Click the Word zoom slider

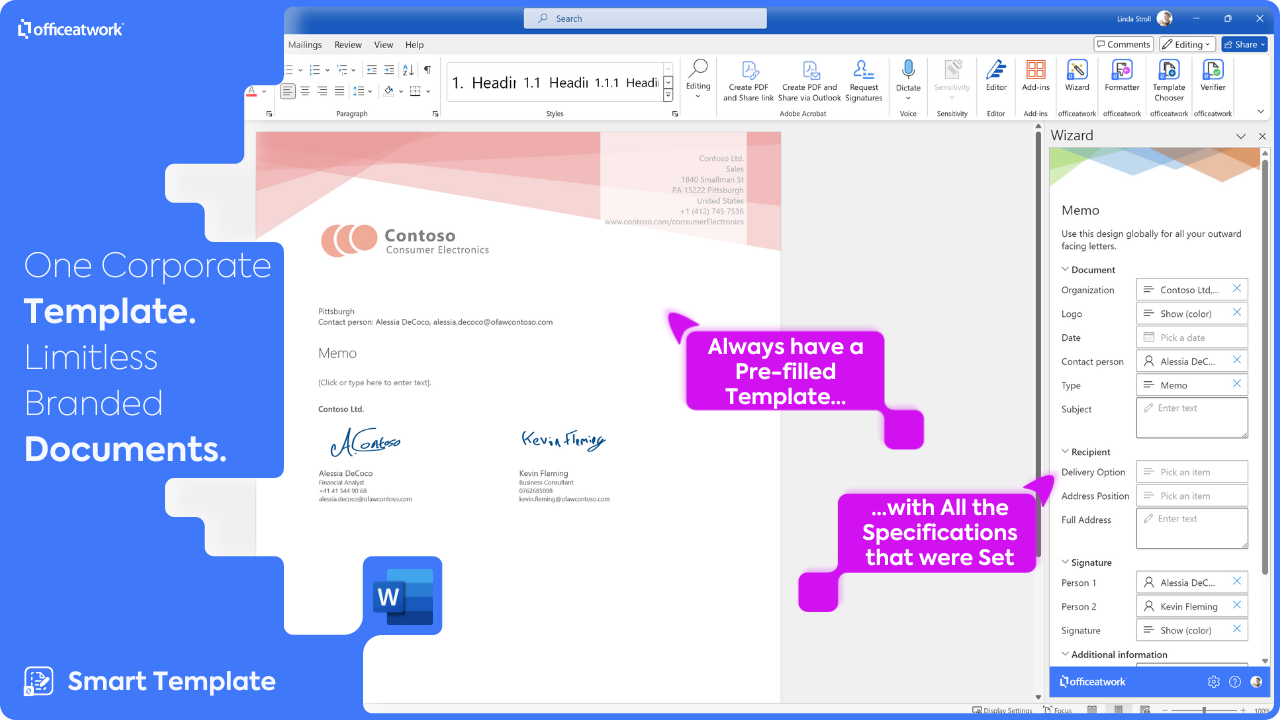1205,711
